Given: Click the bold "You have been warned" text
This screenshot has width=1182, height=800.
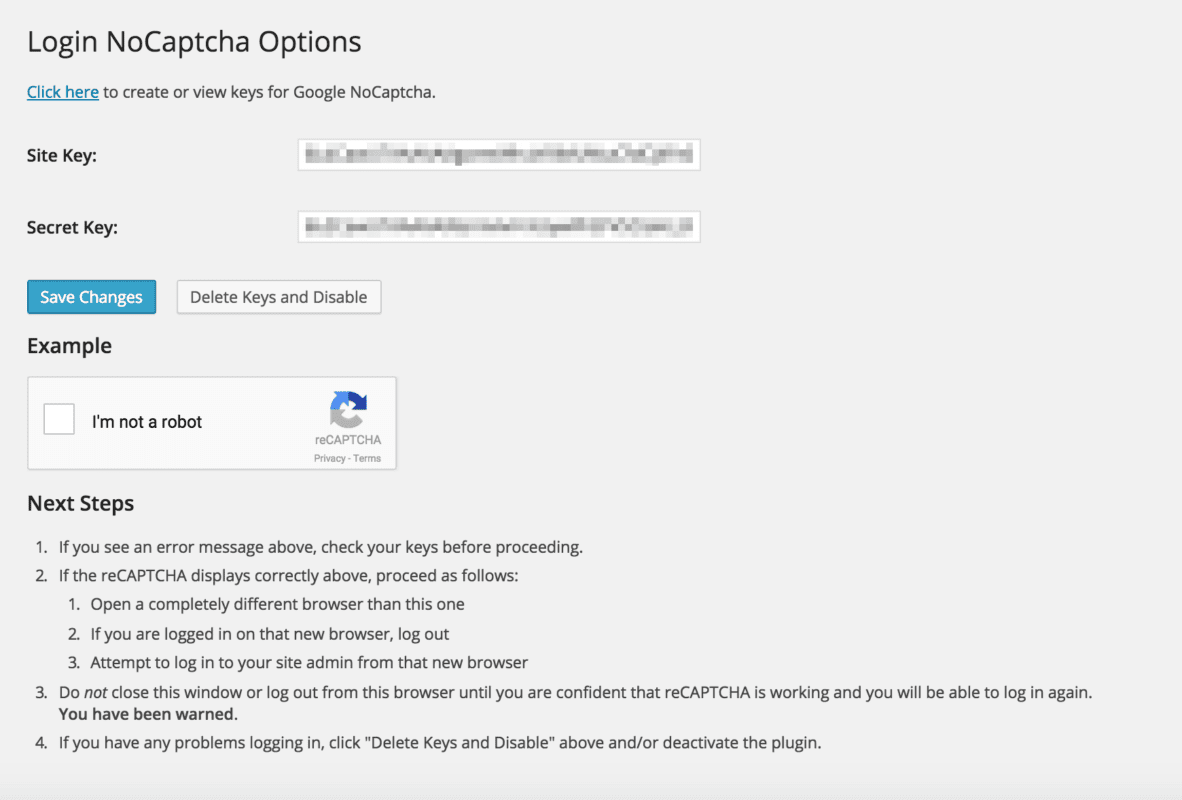Looking at the screenshot, I should click(148, 714).
